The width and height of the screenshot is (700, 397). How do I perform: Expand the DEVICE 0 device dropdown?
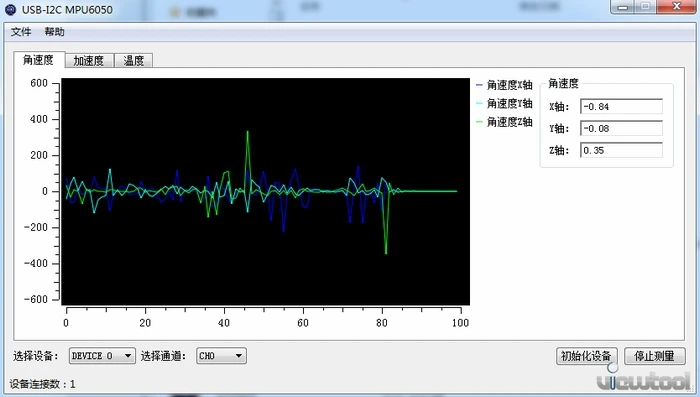(x=102, y=356)
